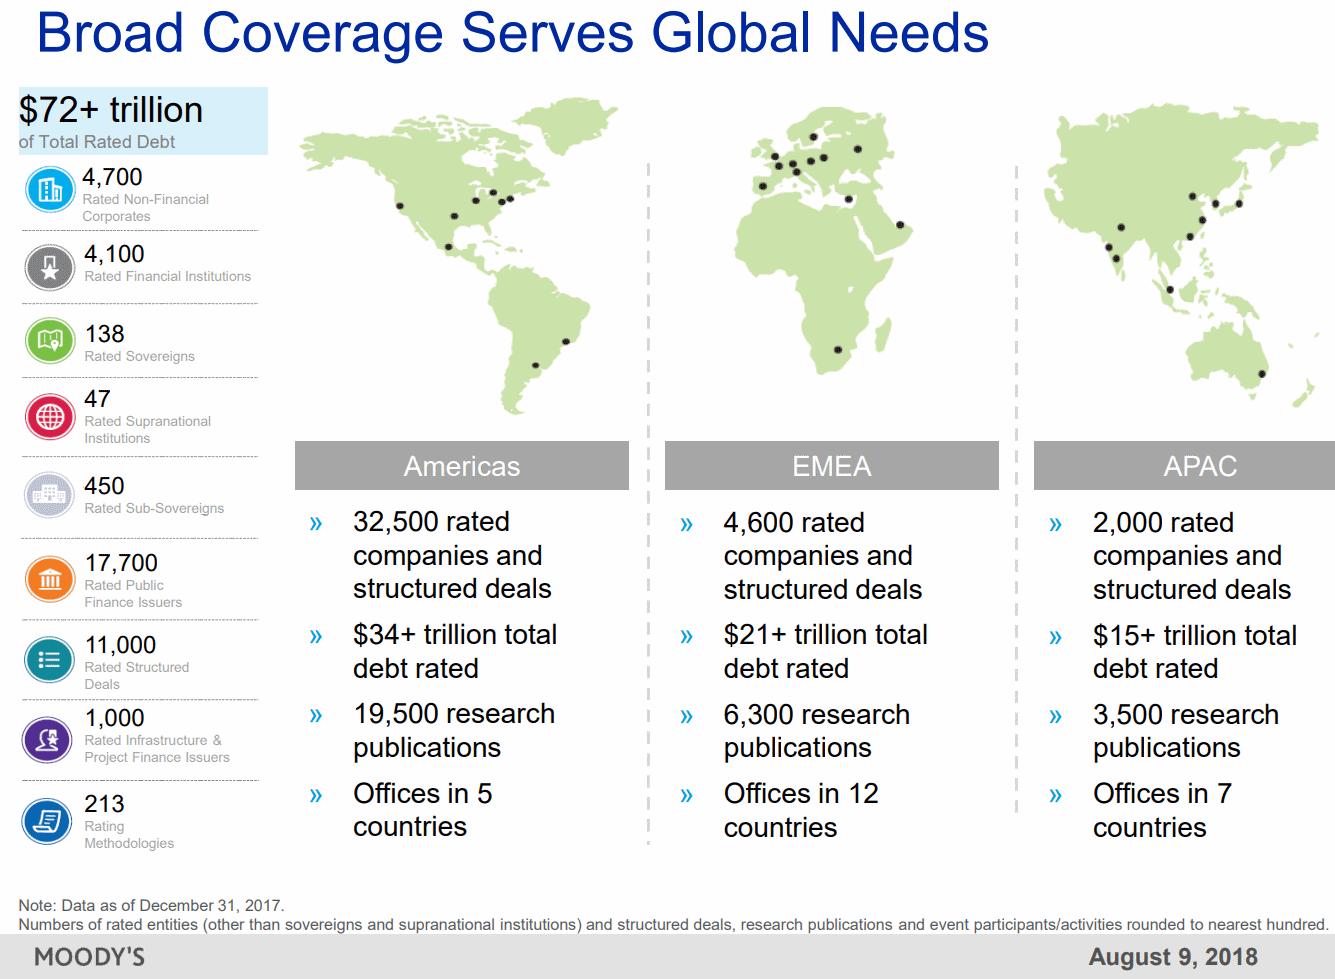The height and width of the screenshot is (979, 1335).
Task: Select the EMEA region header
Action: [832, 466]
